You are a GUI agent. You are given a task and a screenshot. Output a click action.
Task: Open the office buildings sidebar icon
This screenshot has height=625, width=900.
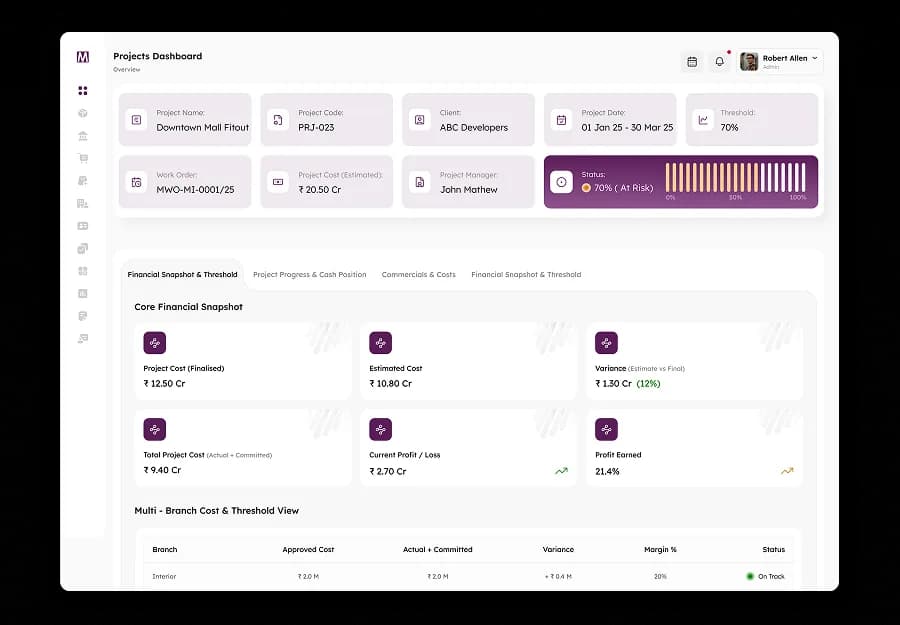pyautogui.click(x=83, y=203)
